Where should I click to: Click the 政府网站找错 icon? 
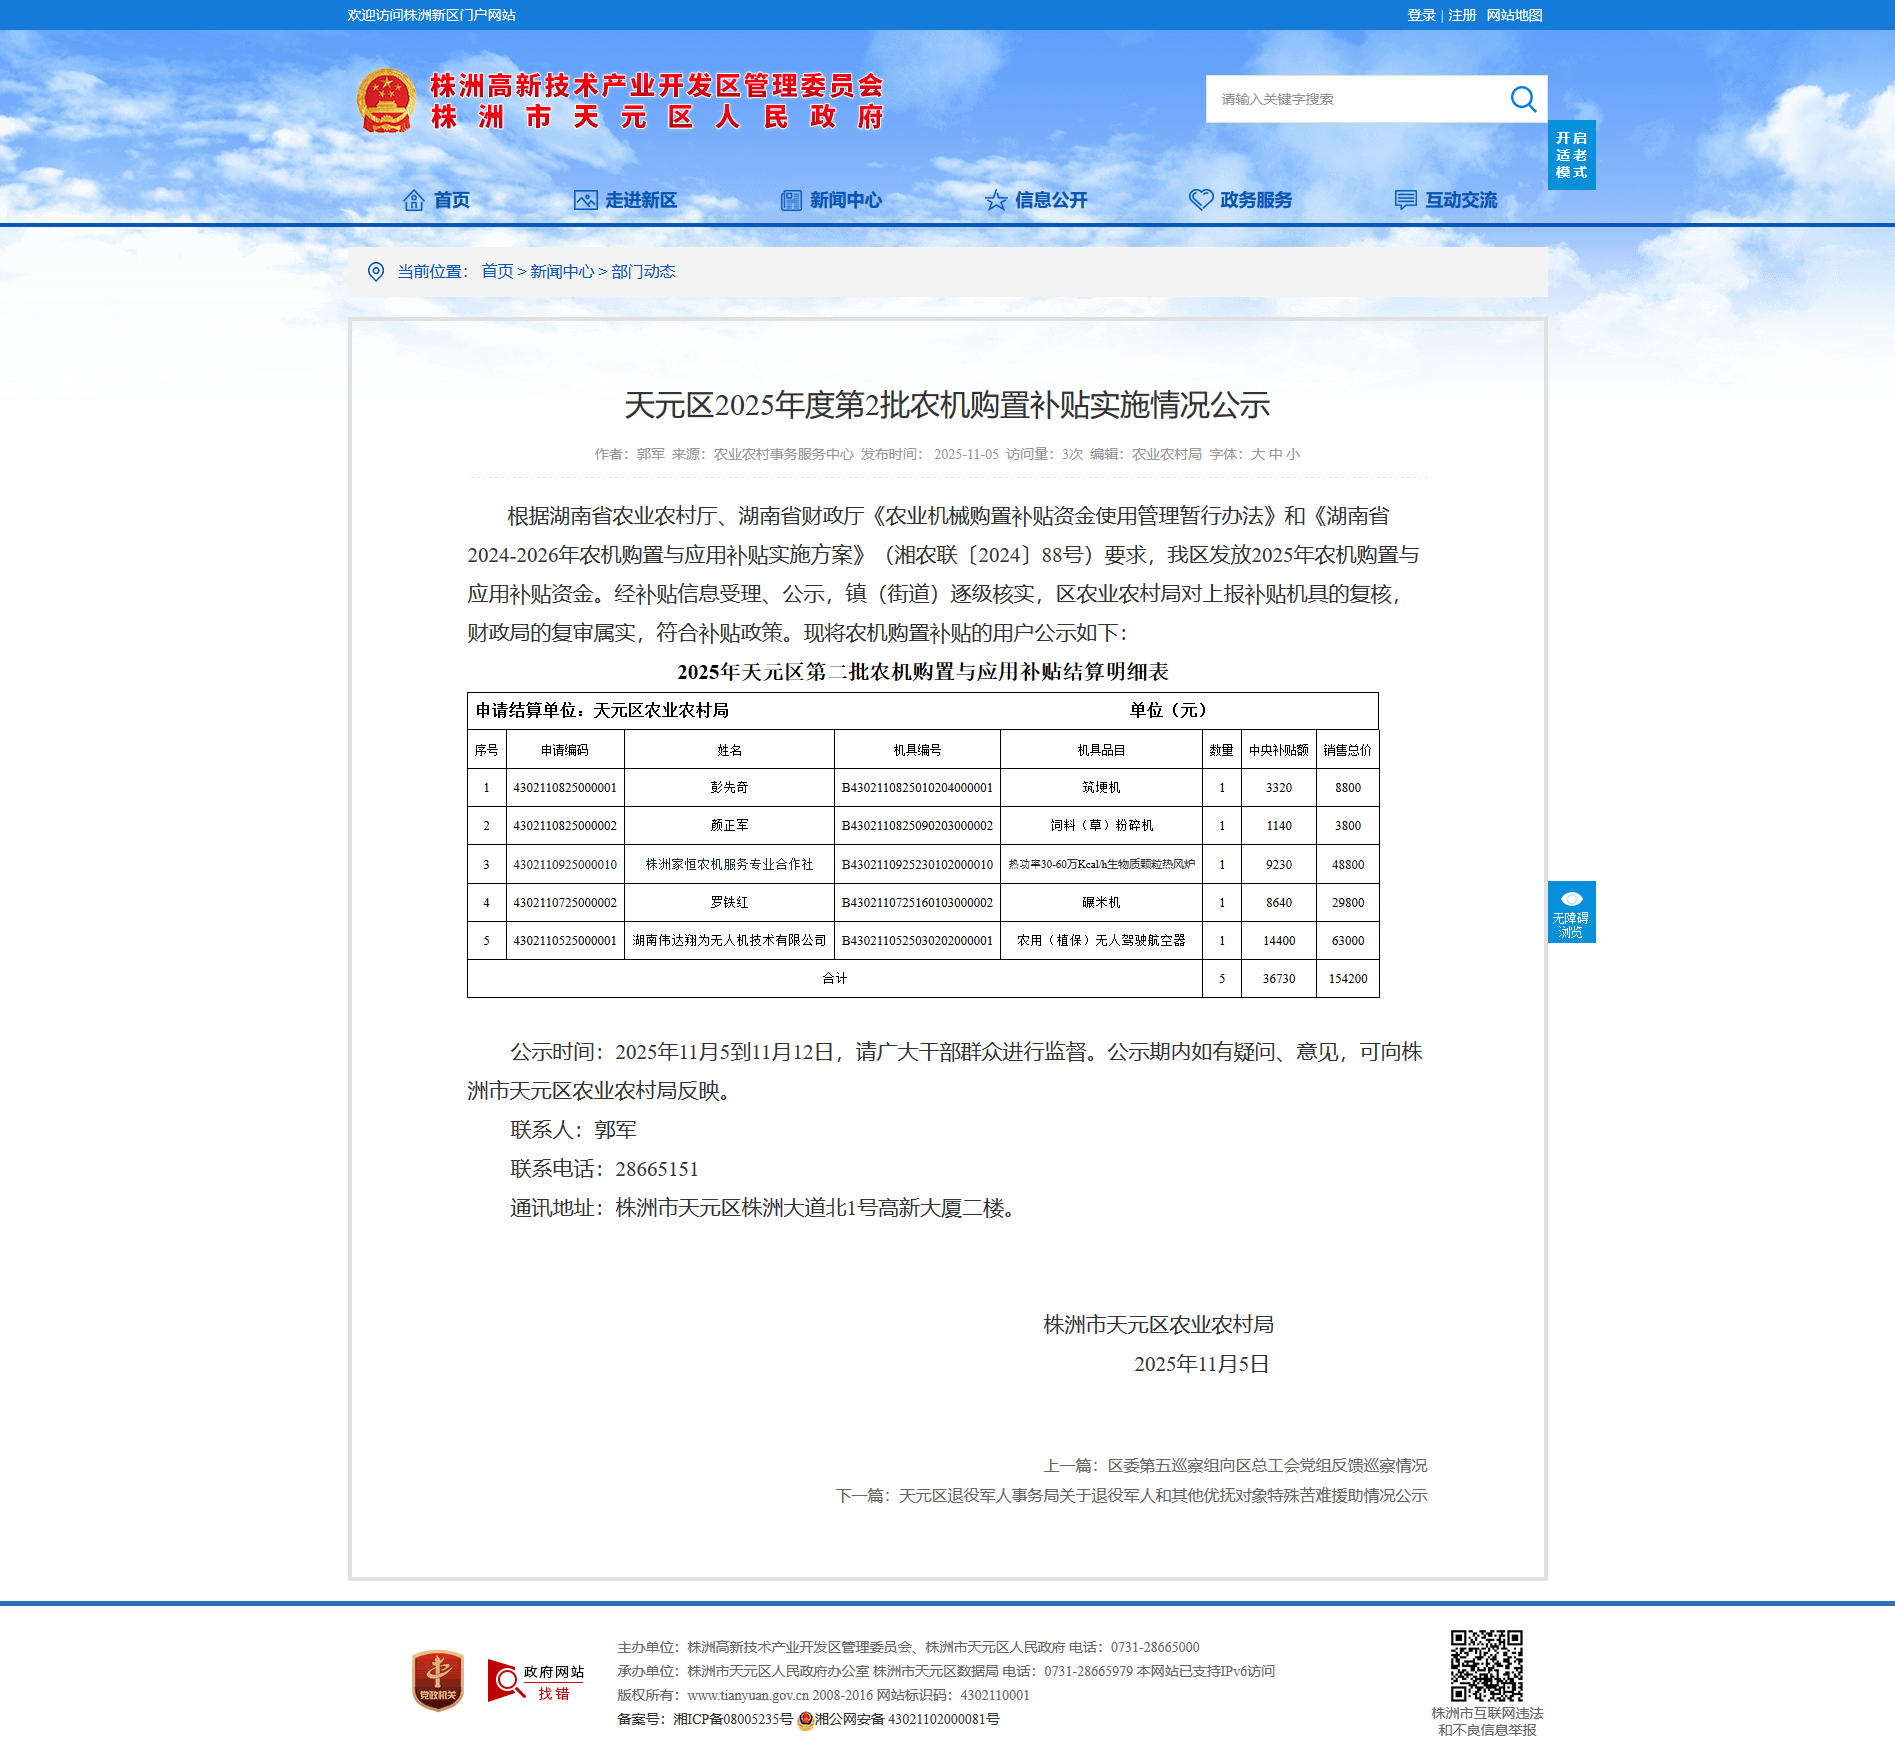[536, 1680]
